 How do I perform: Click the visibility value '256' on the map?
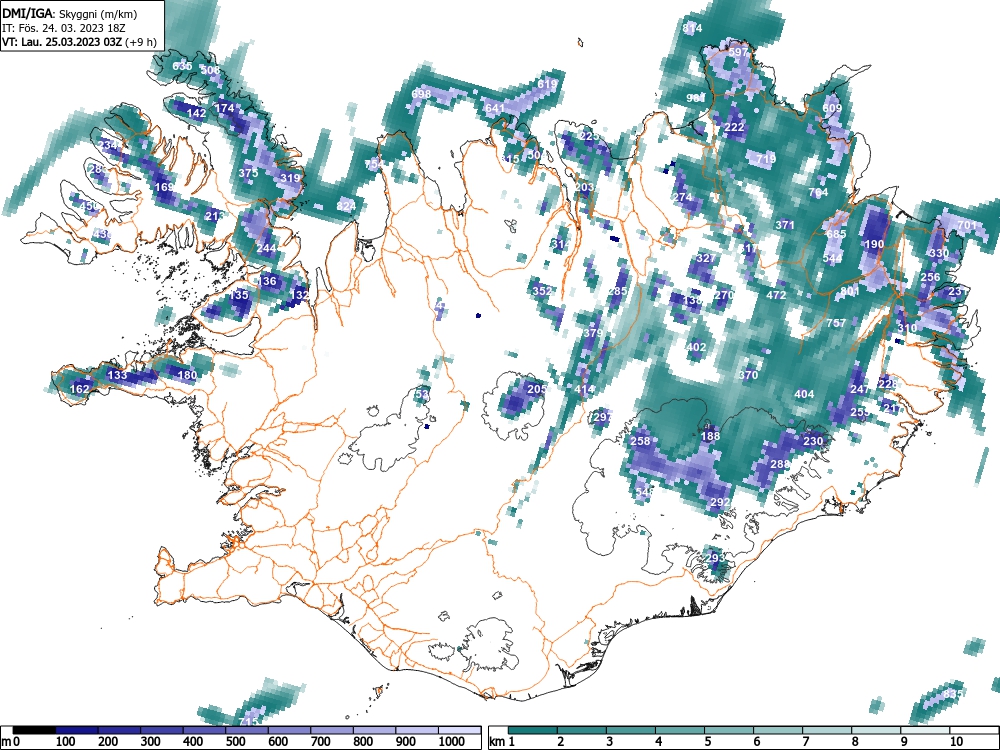(930, 277)
